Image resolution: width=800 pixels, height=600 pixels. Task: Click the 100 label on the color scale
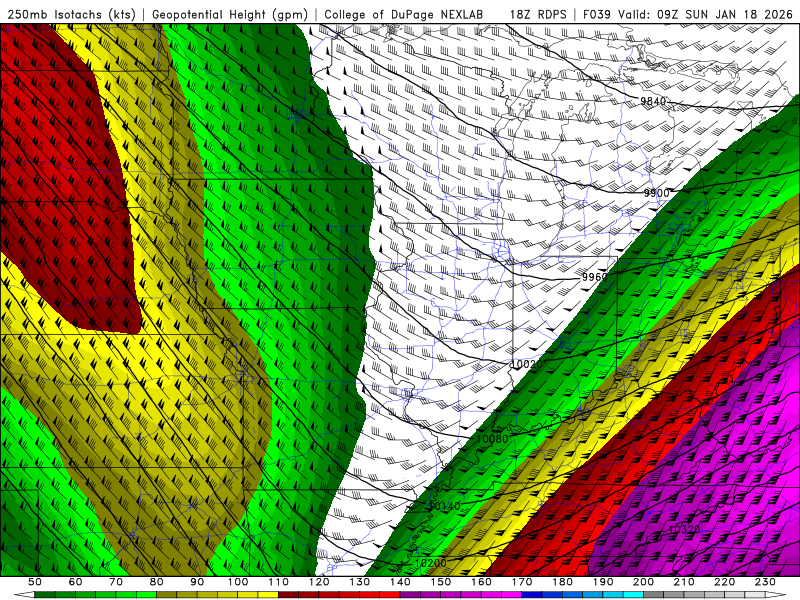pyautogui.click(x=238, y=582)
